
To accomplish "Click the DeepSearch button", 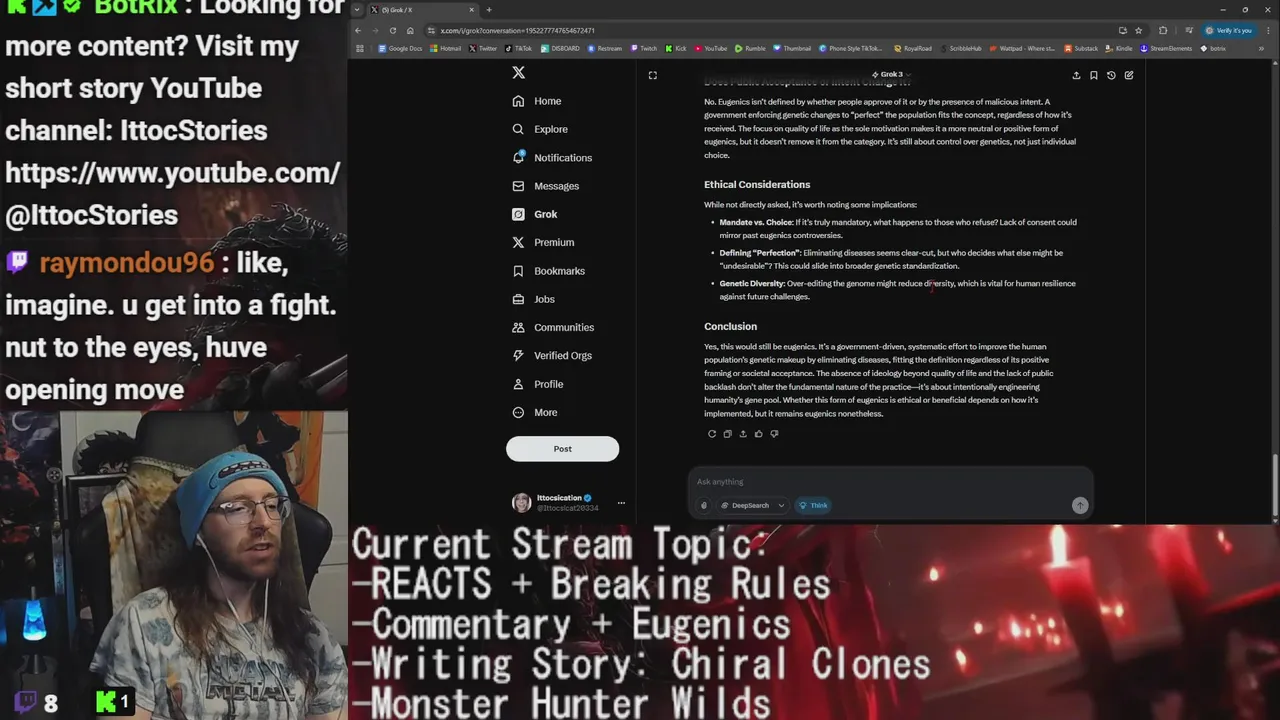I will 745,506.
